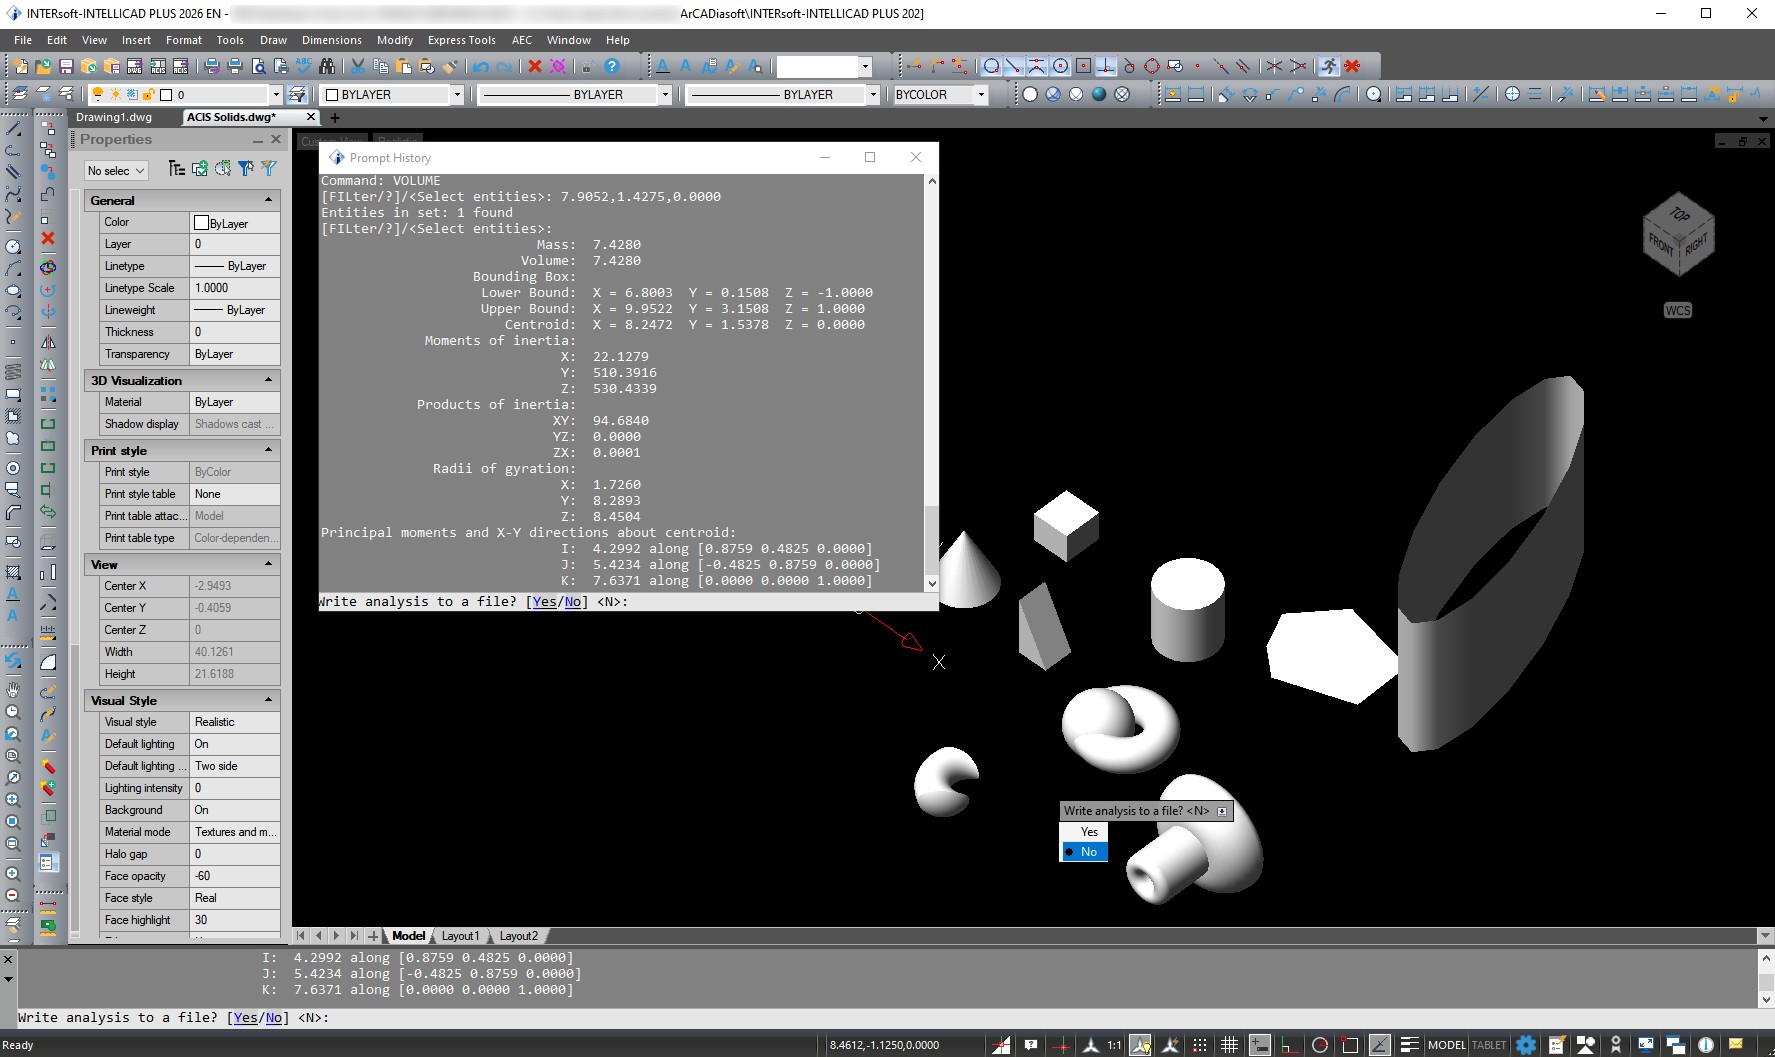Collapse the 3D Visualization section
This screenshot has height=1057, width=1775.
click(268, 380)
